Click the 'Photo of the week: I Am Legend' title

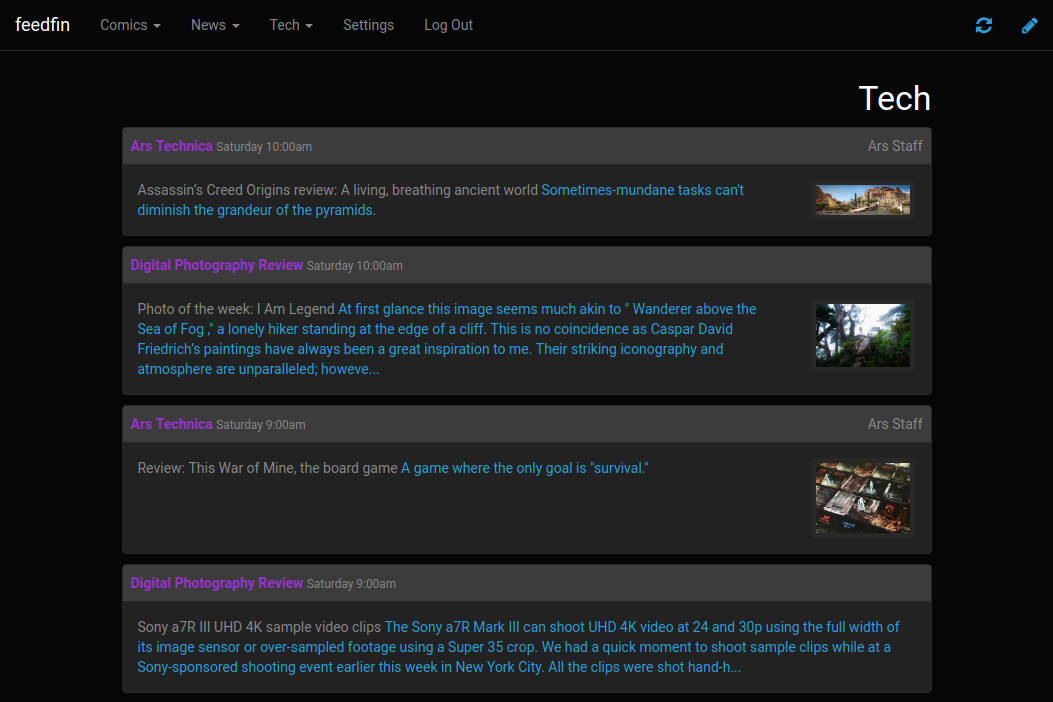[236, 309]
